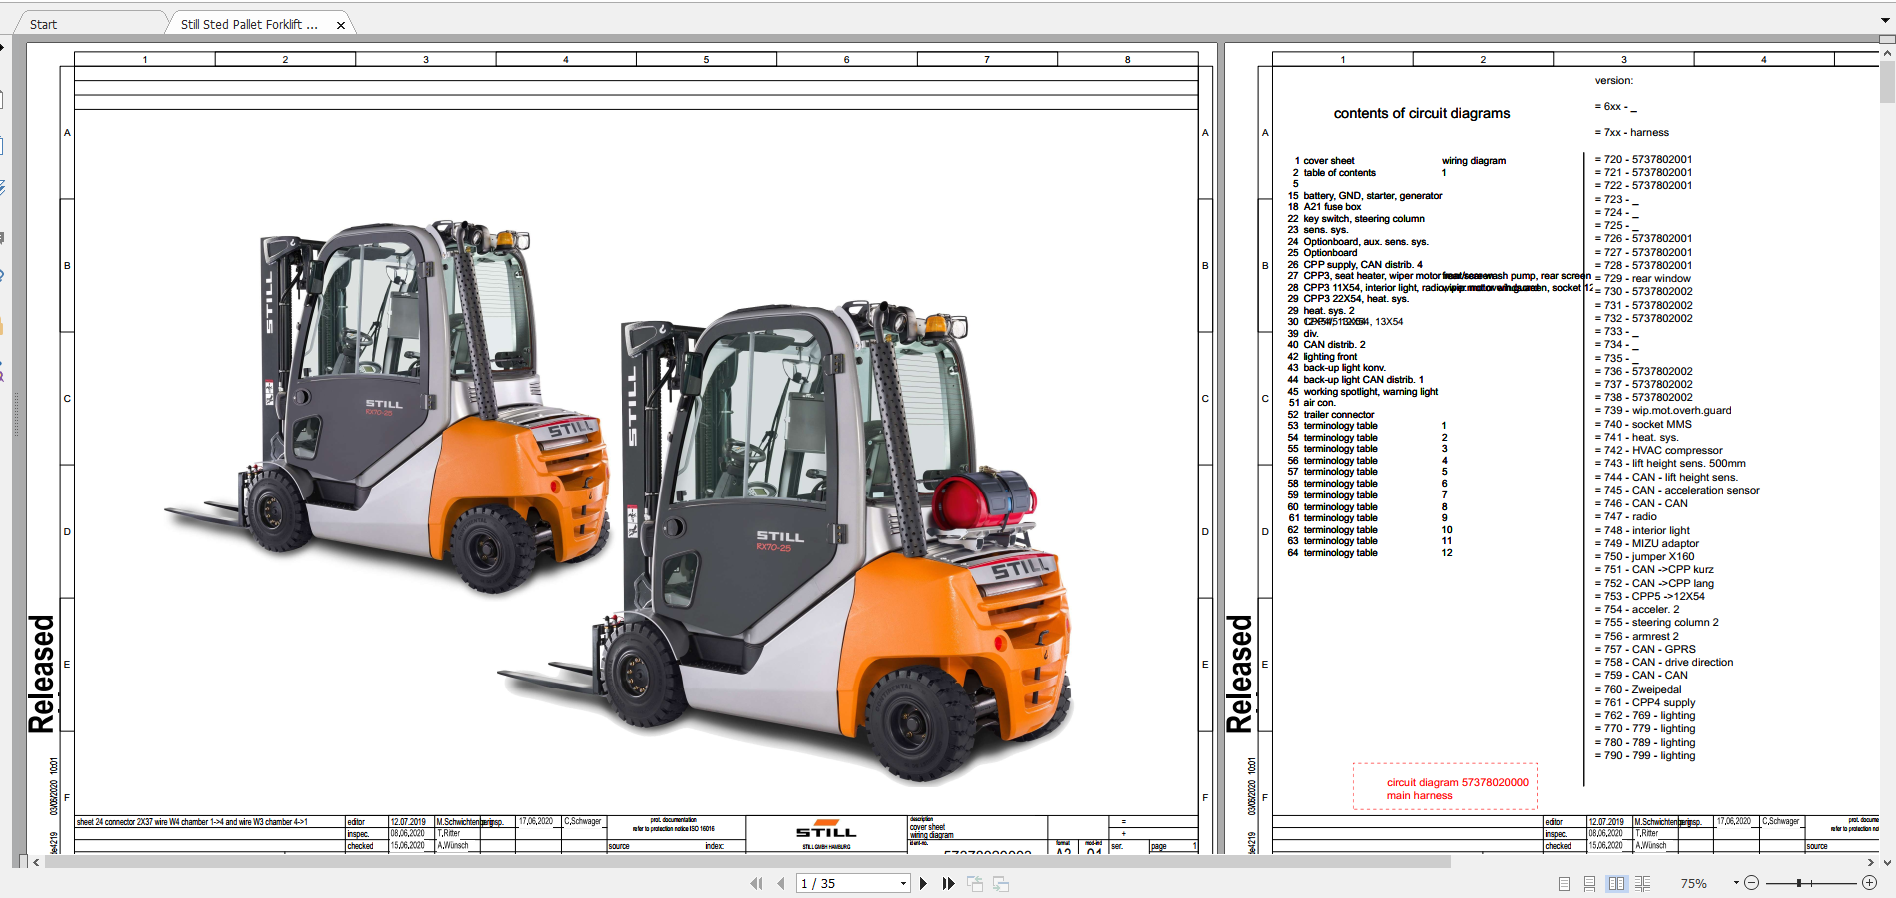
Task: Click the 'circuit diagram 57378020000 main harness' note
Action: coord(1445,788)
